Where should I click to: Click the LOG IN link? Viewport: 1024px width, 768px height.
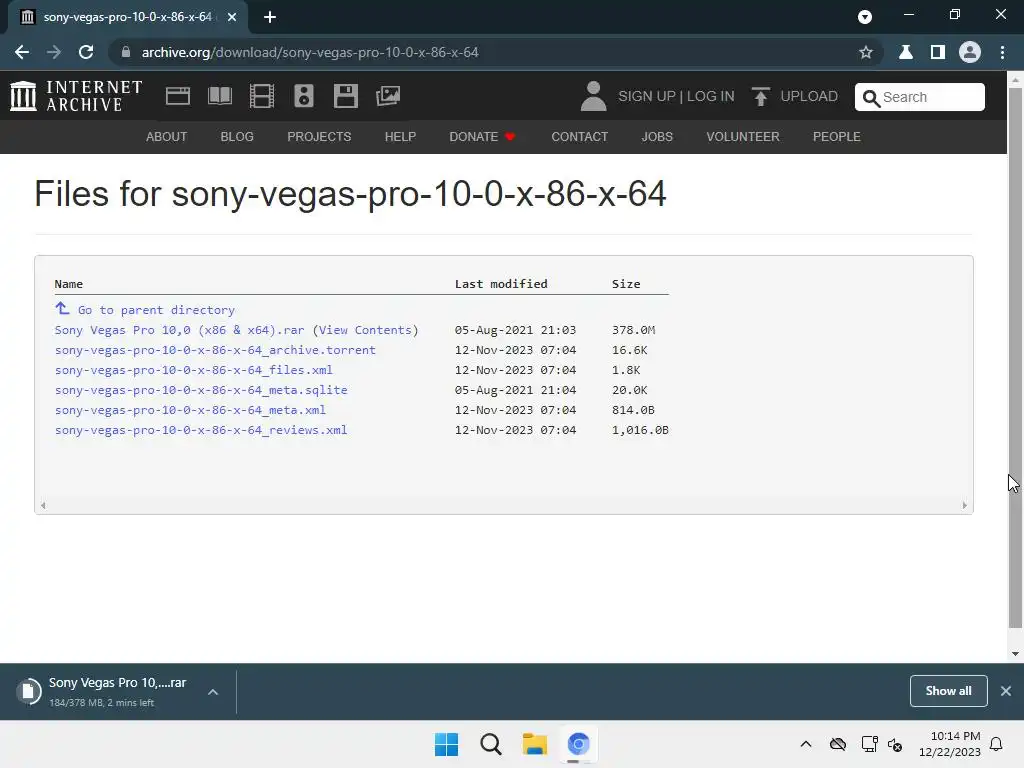711,96
